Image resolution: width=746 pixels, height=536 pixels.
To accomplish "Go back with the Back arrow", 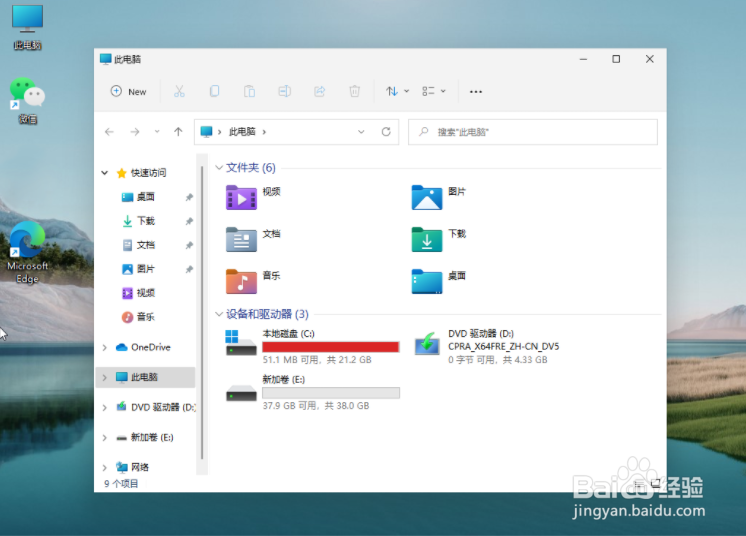I will 109,132.
